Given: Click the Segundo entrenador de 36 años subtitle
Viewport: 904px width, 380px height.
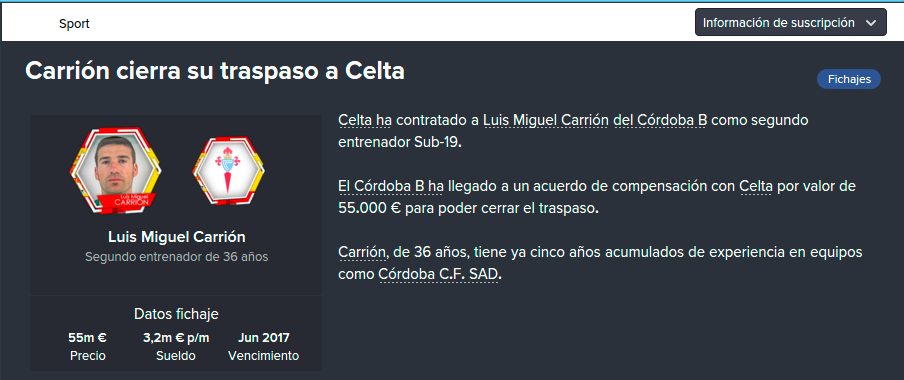Looking at the screenshot, I should click(176, 257).
